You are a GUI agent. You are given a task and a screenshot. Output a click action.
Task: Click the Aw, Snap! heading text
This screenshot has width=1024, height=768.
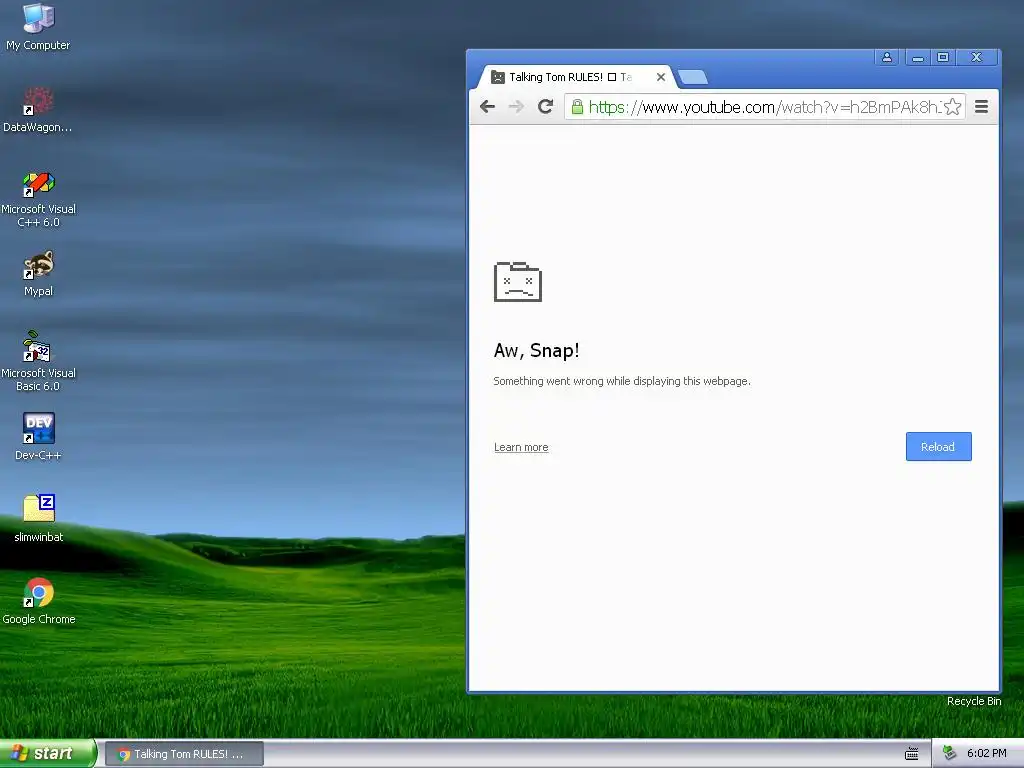point(537,351)
